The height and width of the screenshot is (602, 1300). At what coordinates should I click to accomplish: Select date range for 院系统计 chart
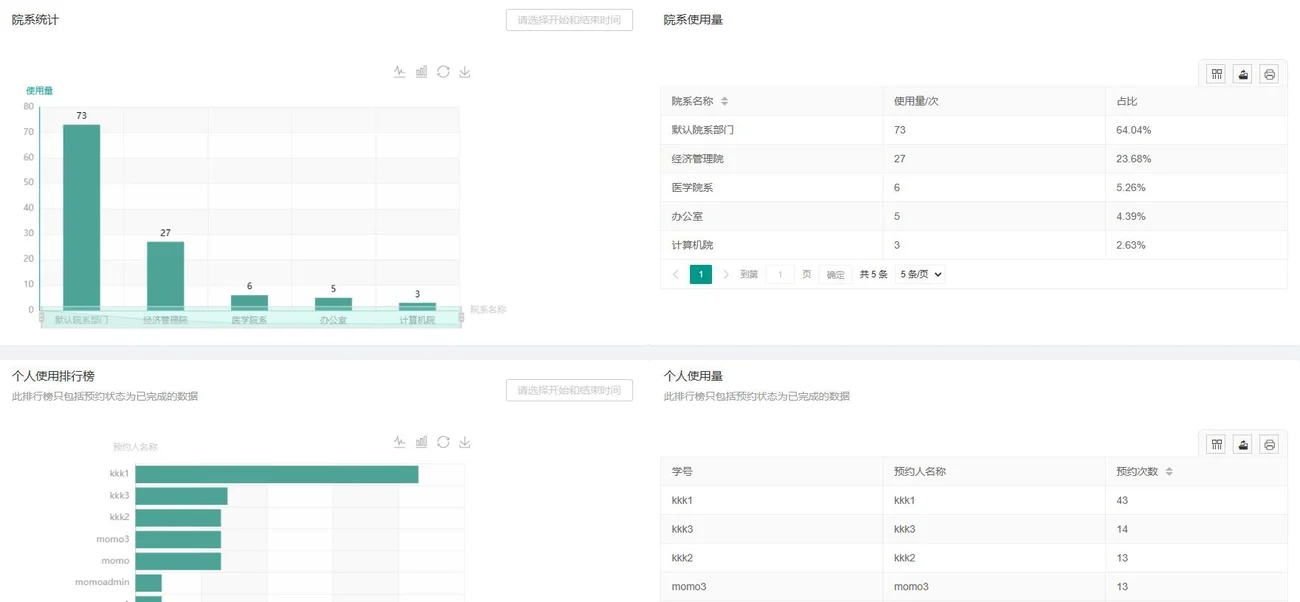coord(569,20)
